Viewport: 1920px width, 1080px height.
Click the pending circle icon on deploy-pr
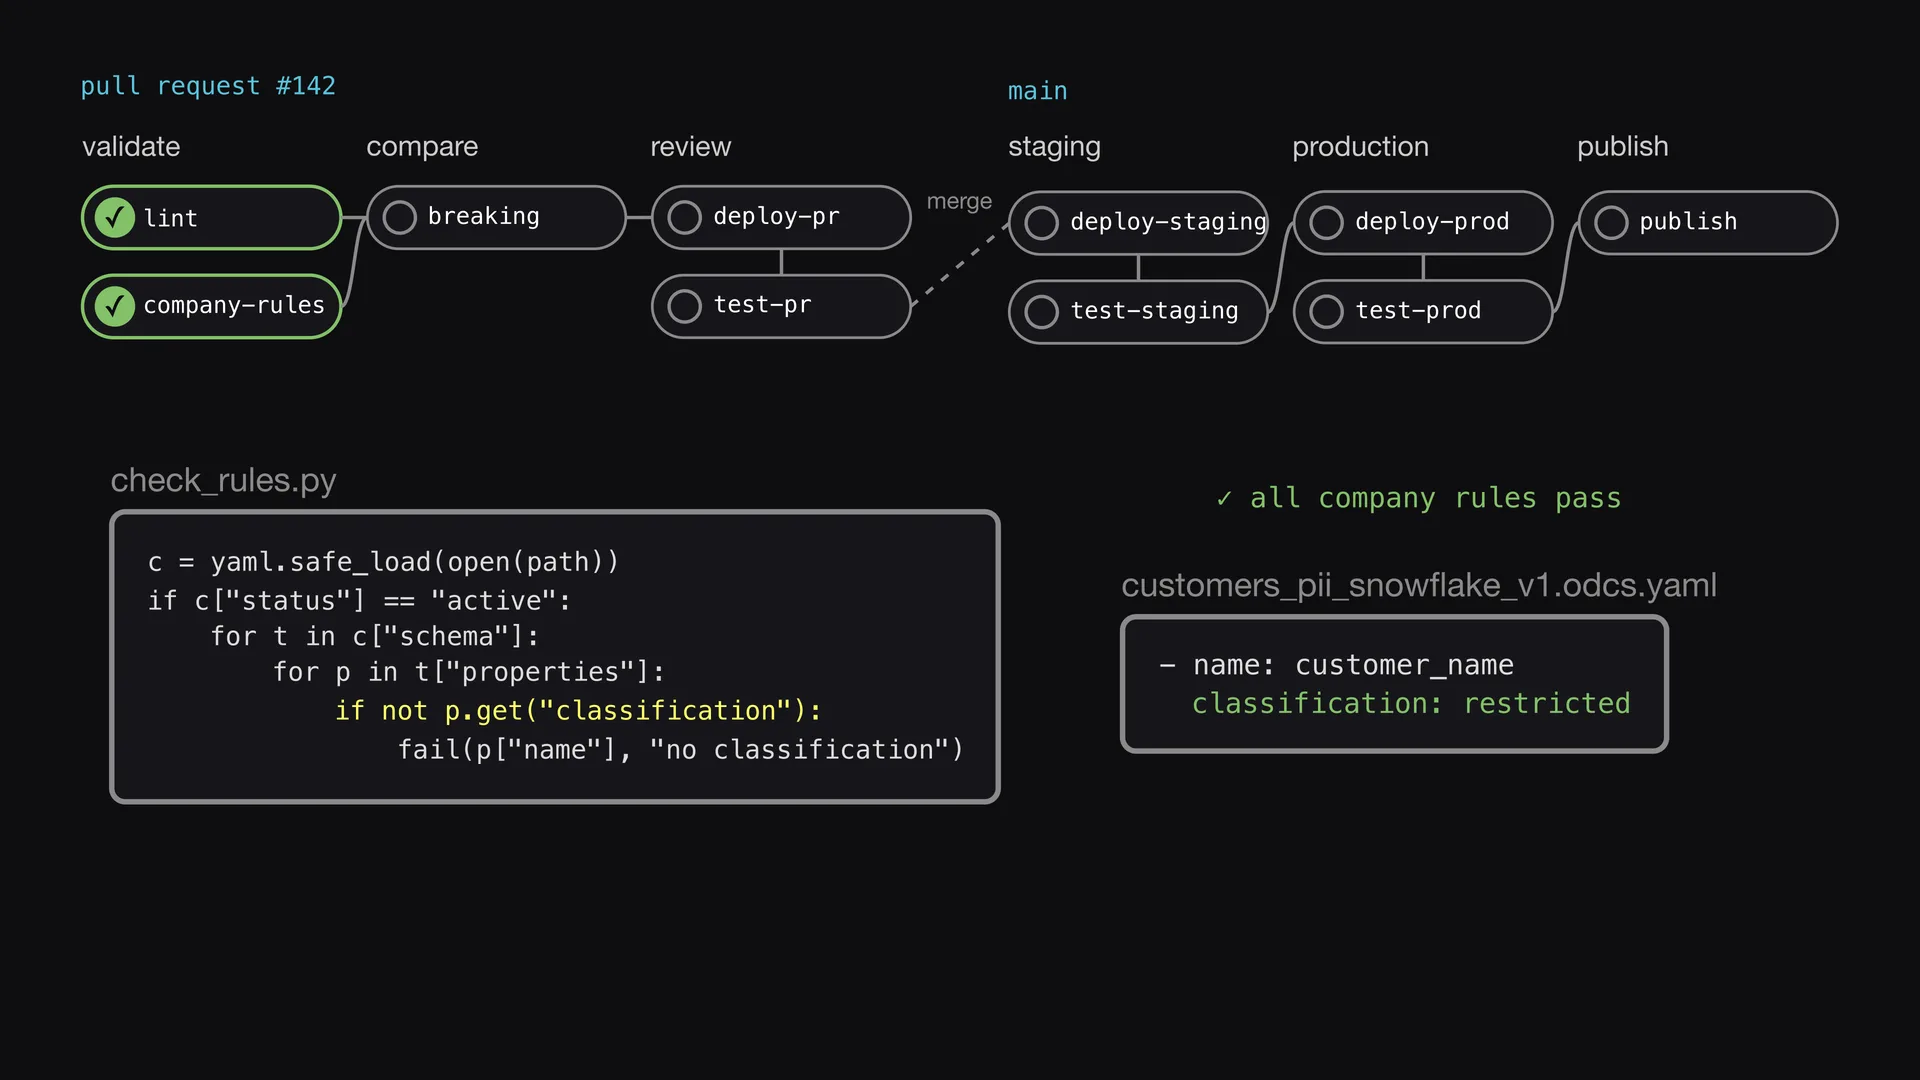tap(685, 217)
